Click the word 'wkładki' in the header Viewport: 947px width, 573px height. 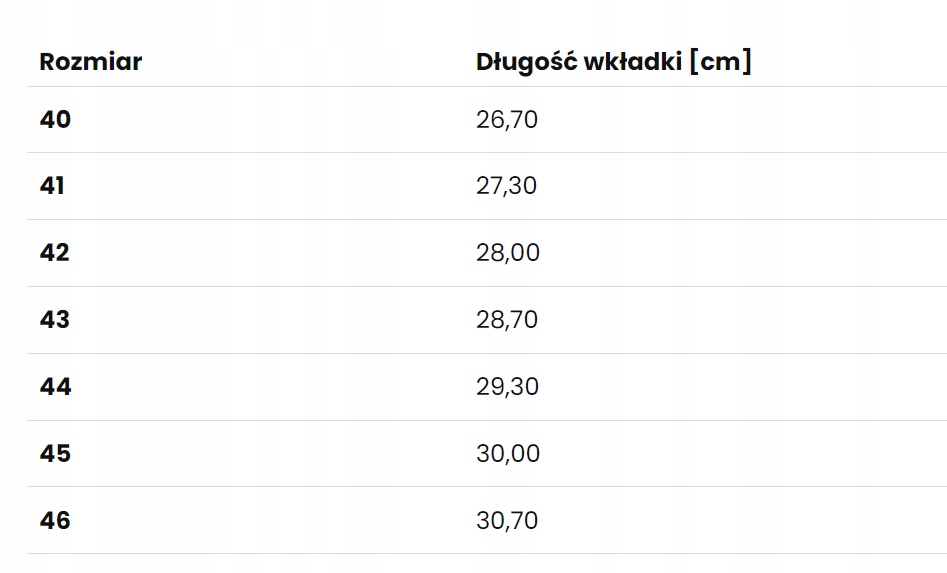[625, 62]
